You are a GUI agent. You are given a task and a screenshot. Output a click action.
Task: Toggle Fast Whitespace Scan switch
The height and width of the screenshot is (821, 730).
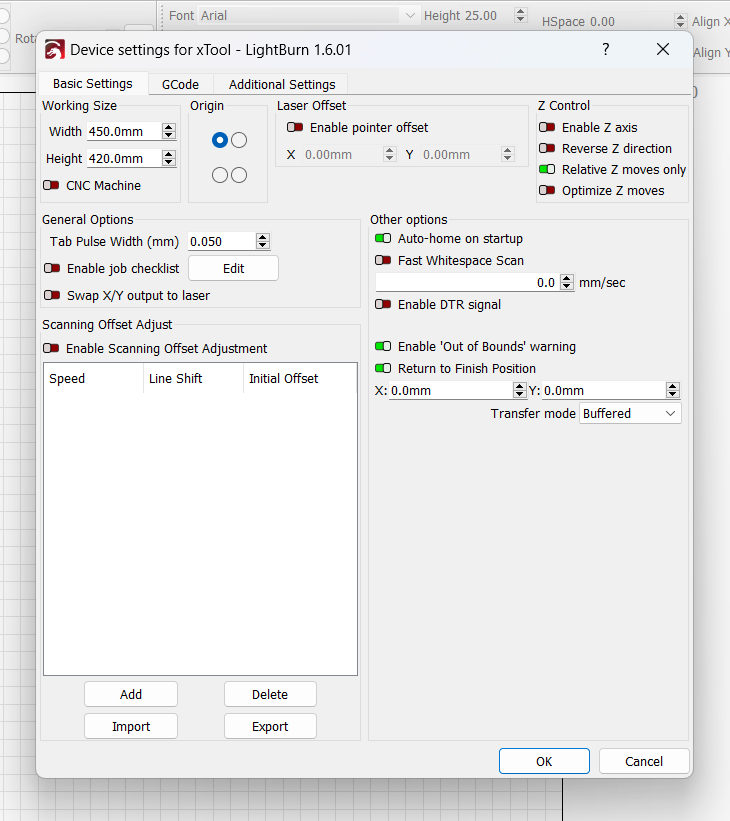[383, 260]
